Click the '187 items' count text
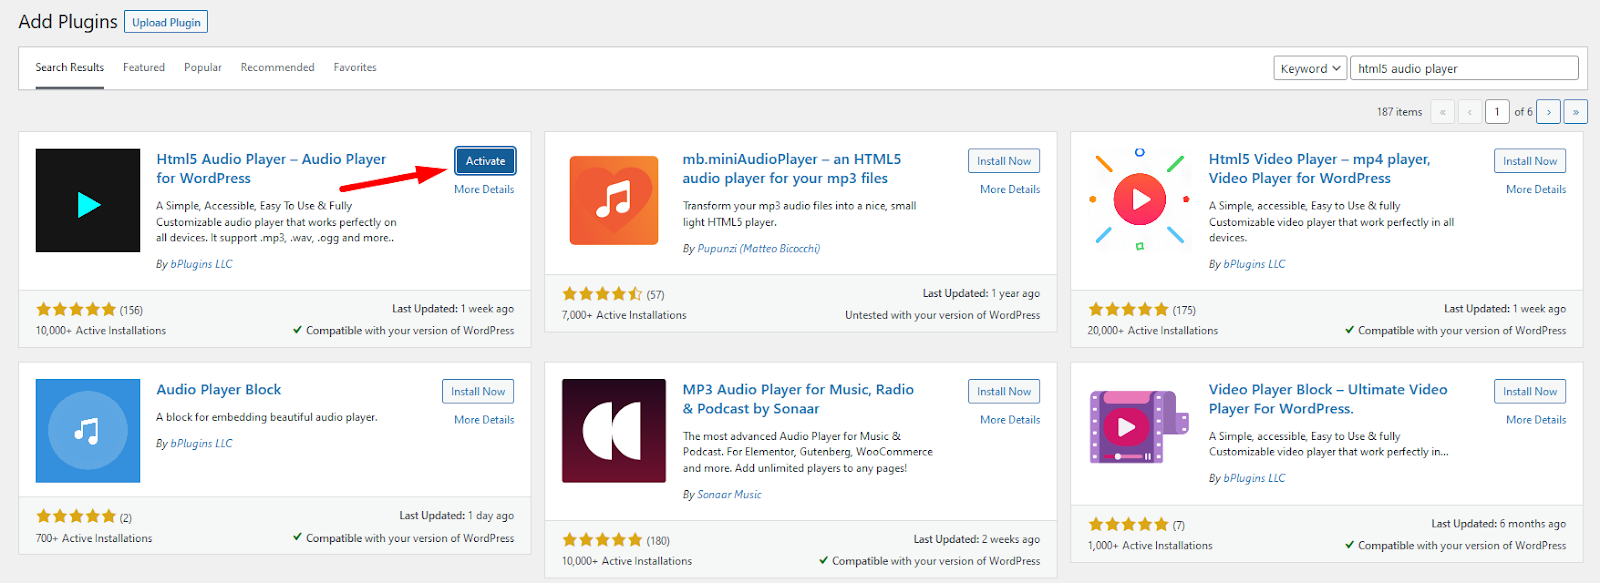 tap(1399, 112)
